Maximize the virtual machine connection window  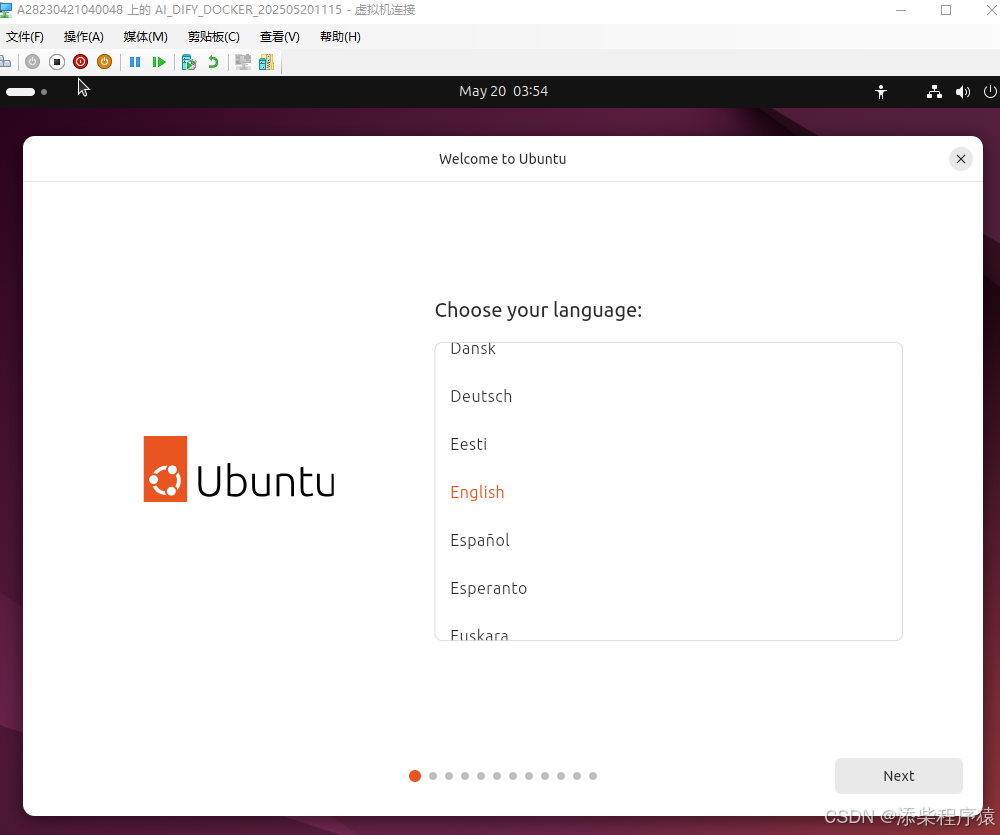(946, 10)
